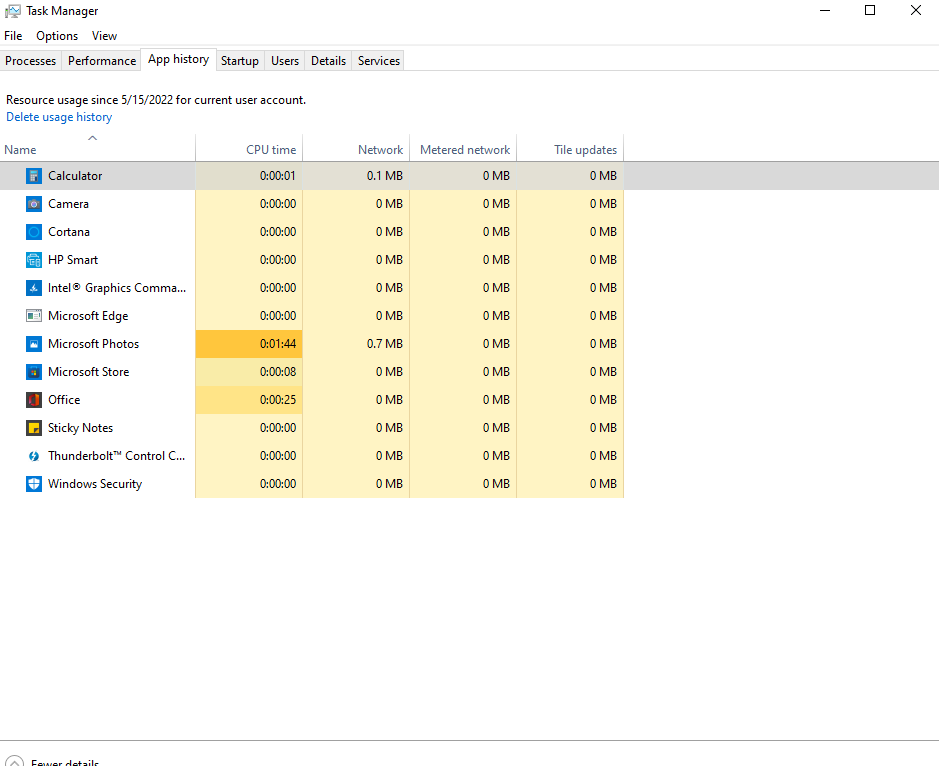Select the App history tab
This screenshot has width=939, height=766.
point(178,59)
